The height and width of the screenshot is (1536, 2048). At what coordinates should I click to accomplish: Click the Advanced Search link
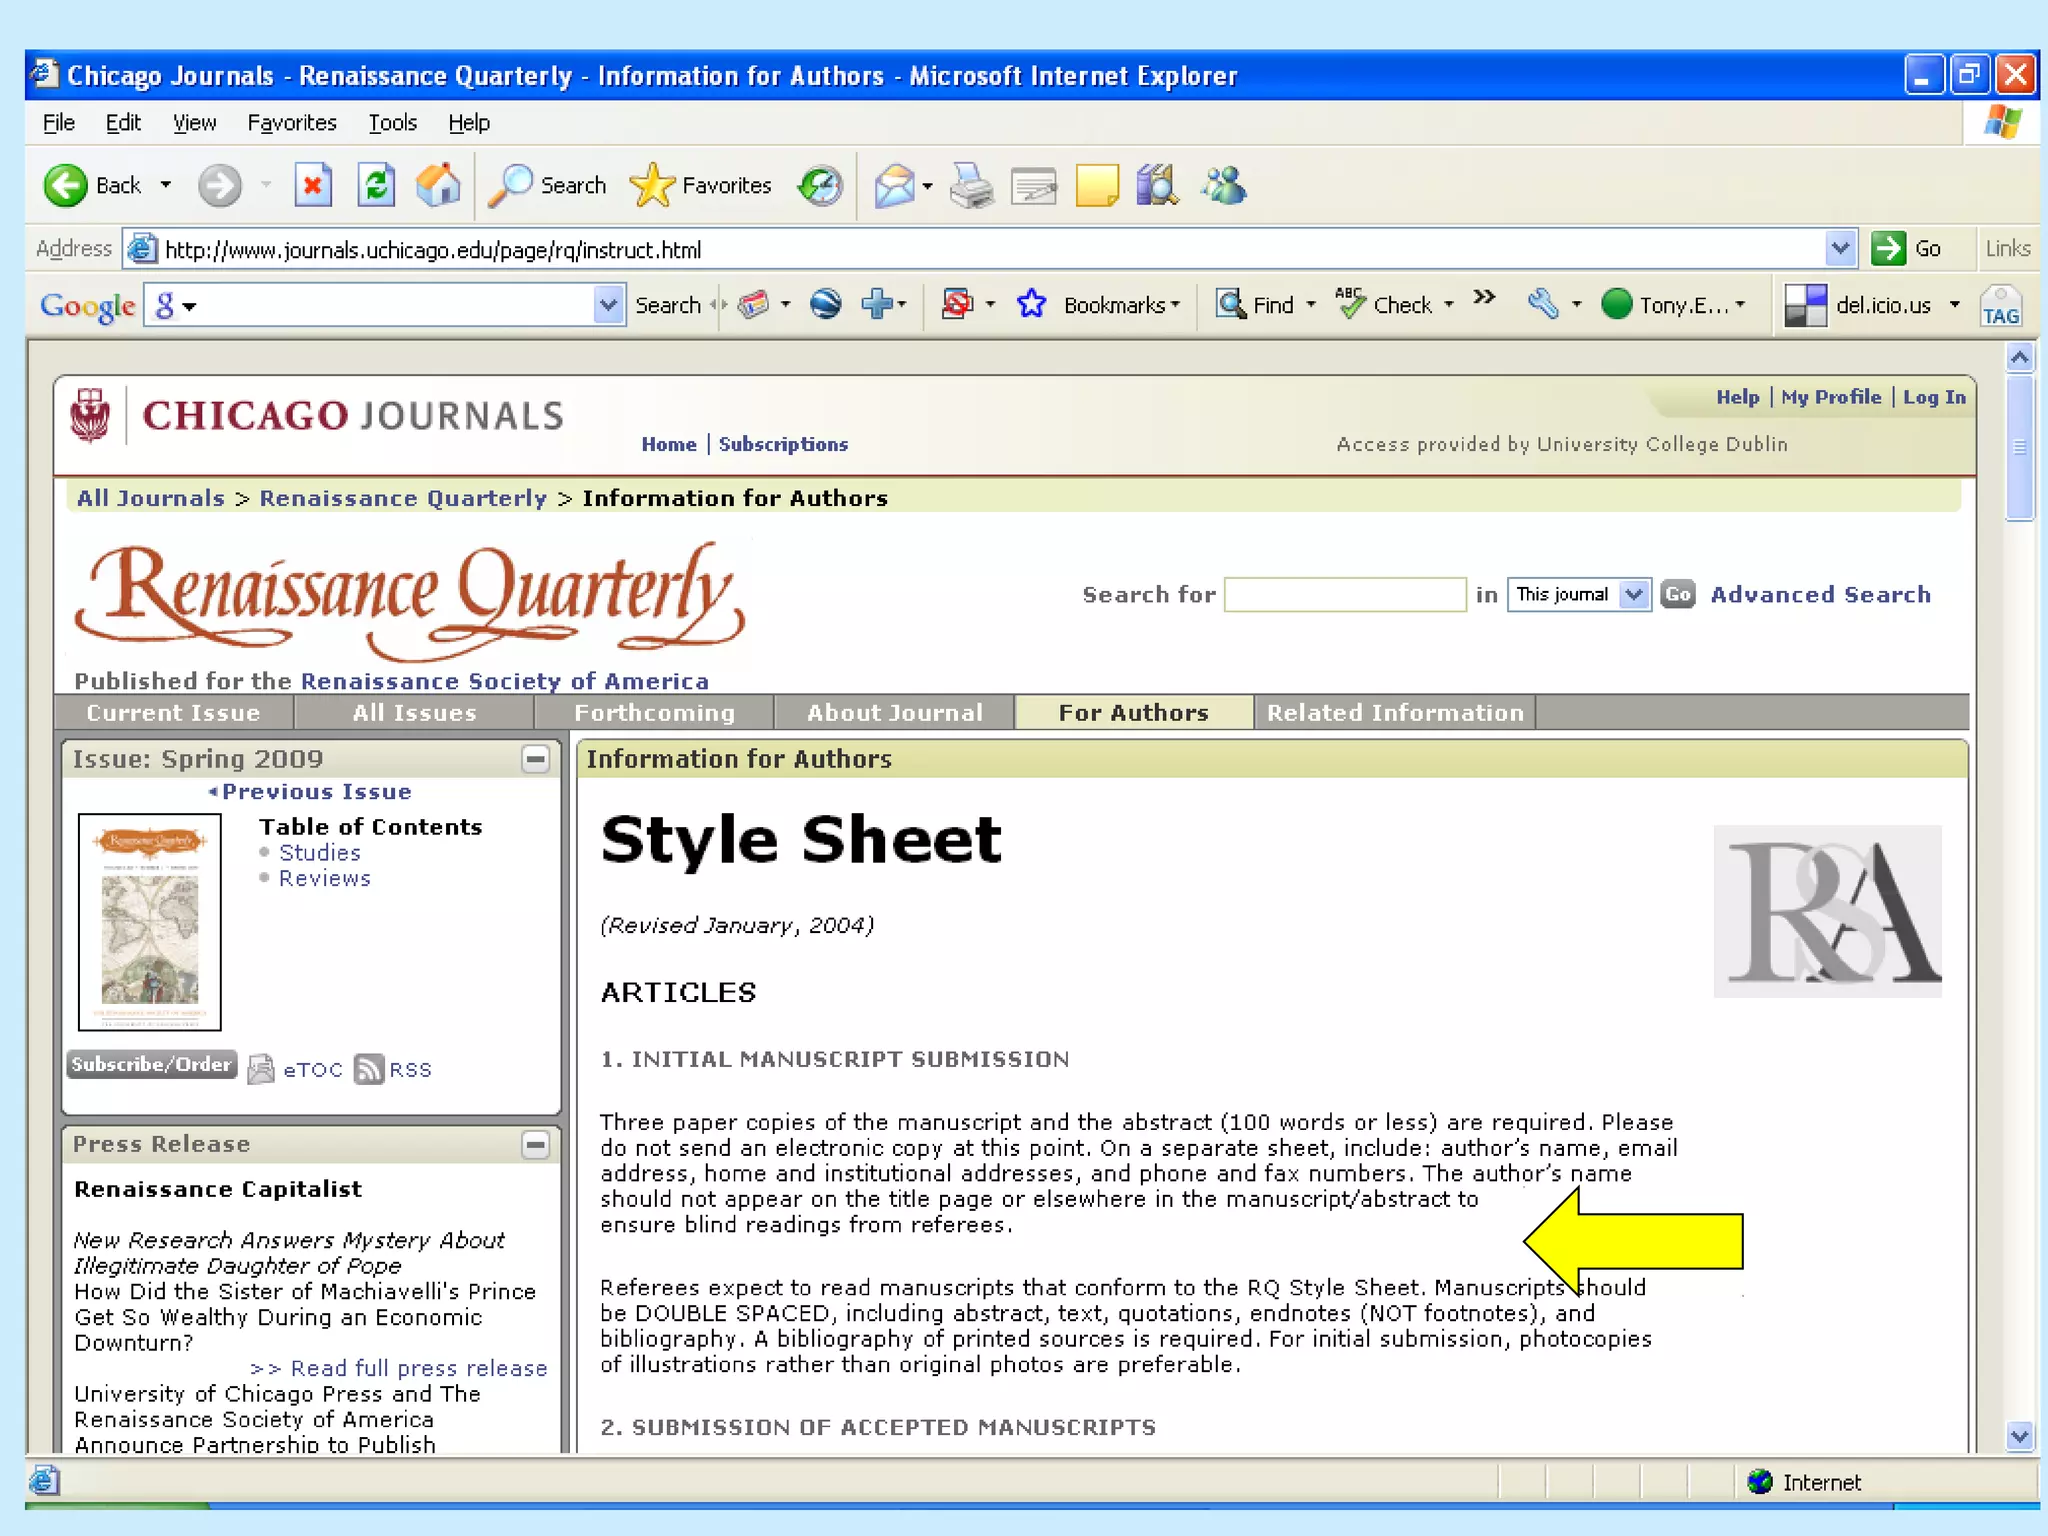1820,594
